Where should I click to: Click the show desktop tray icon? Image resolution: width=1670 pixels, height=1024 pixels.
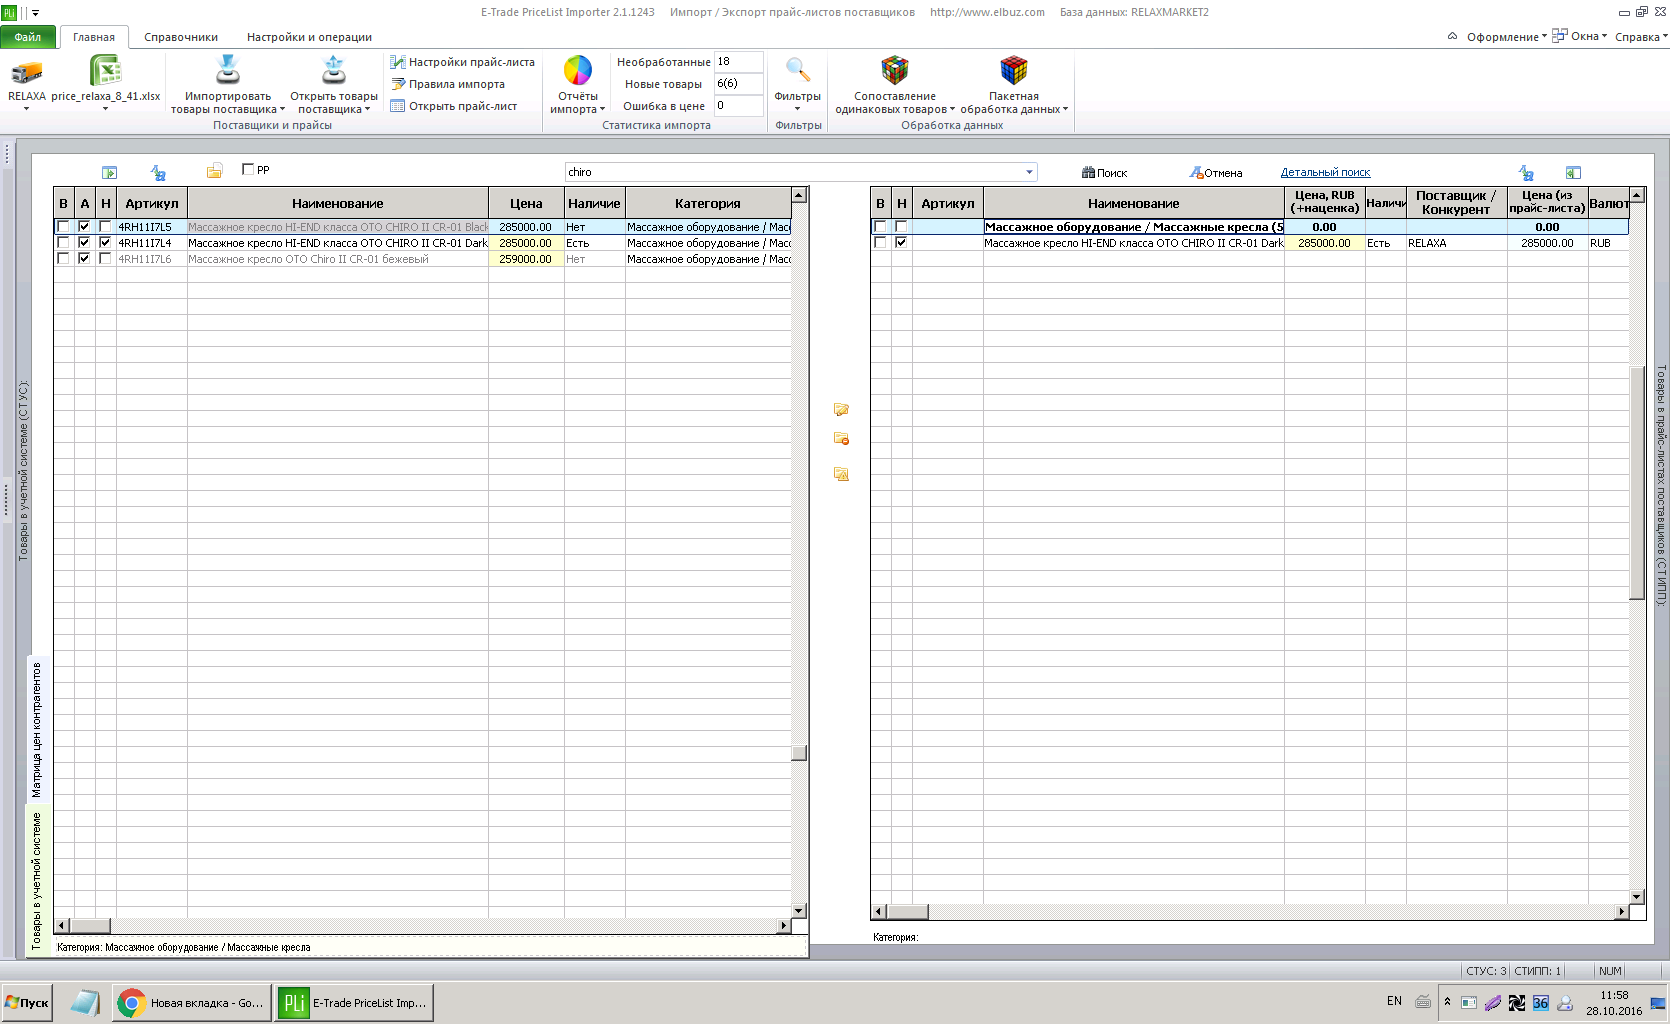(x=1658, y=1003)
